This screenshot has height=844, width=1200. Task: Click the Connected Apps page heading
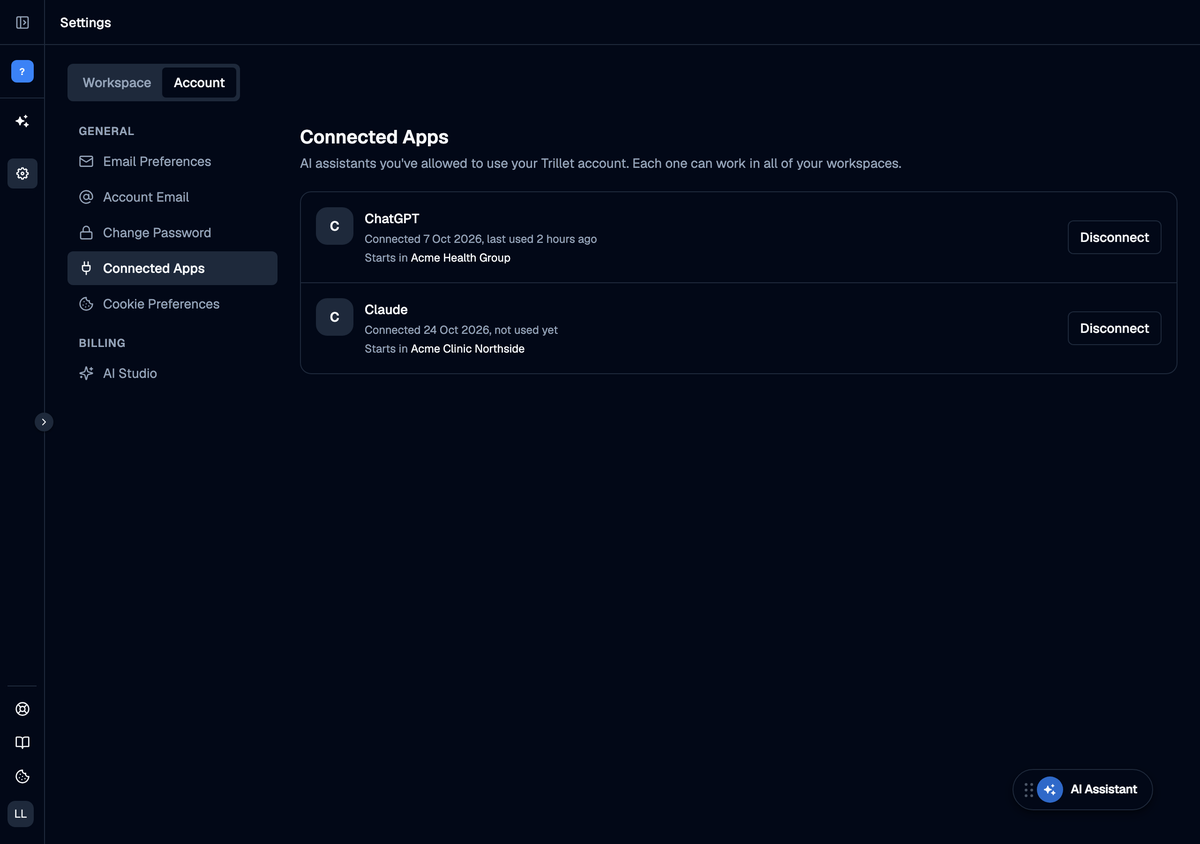coord(374,137)
